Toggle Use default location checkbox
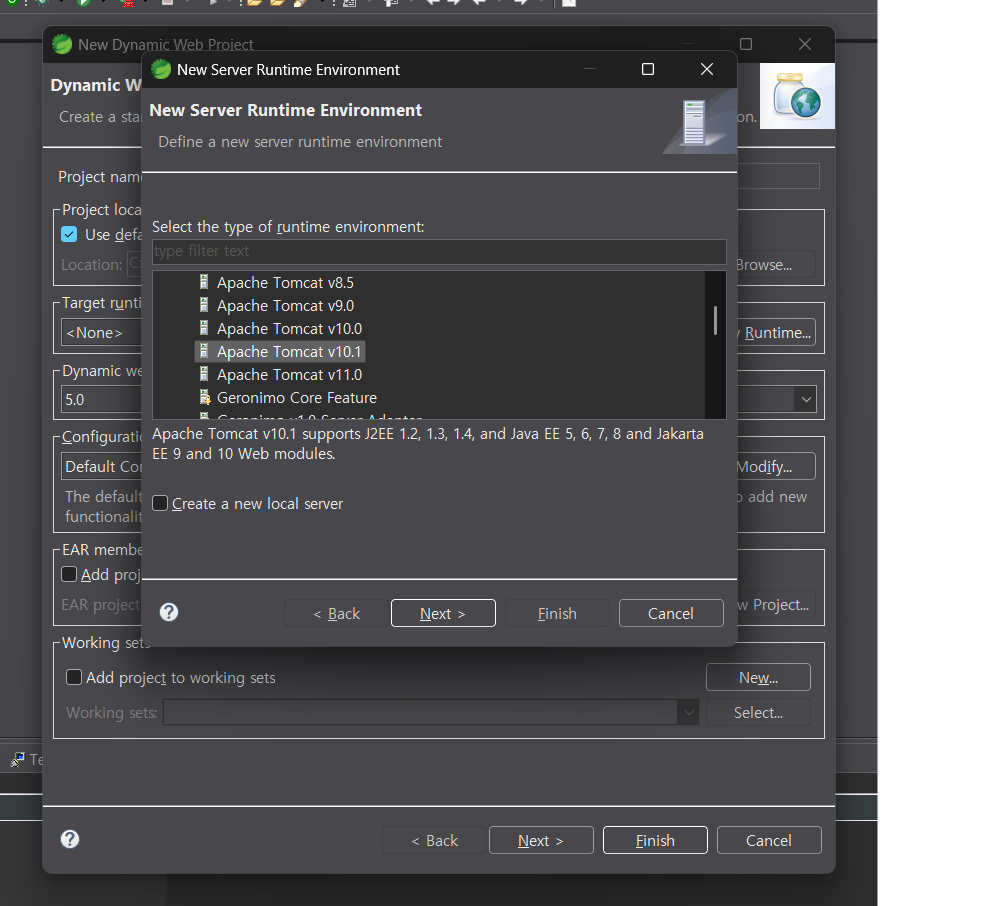Viewport: 991px width, 906px height. 69,234
